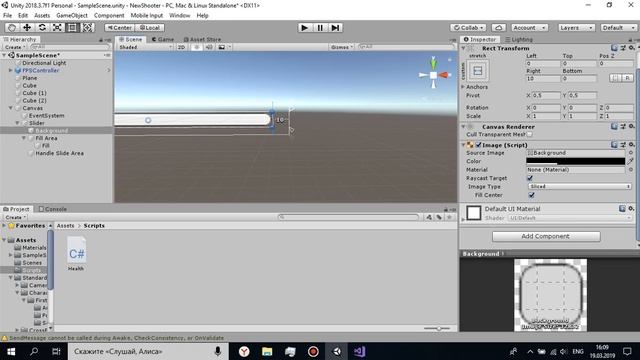Select Source Image object picker circle
Screen dimensions: 640x360
631,153
